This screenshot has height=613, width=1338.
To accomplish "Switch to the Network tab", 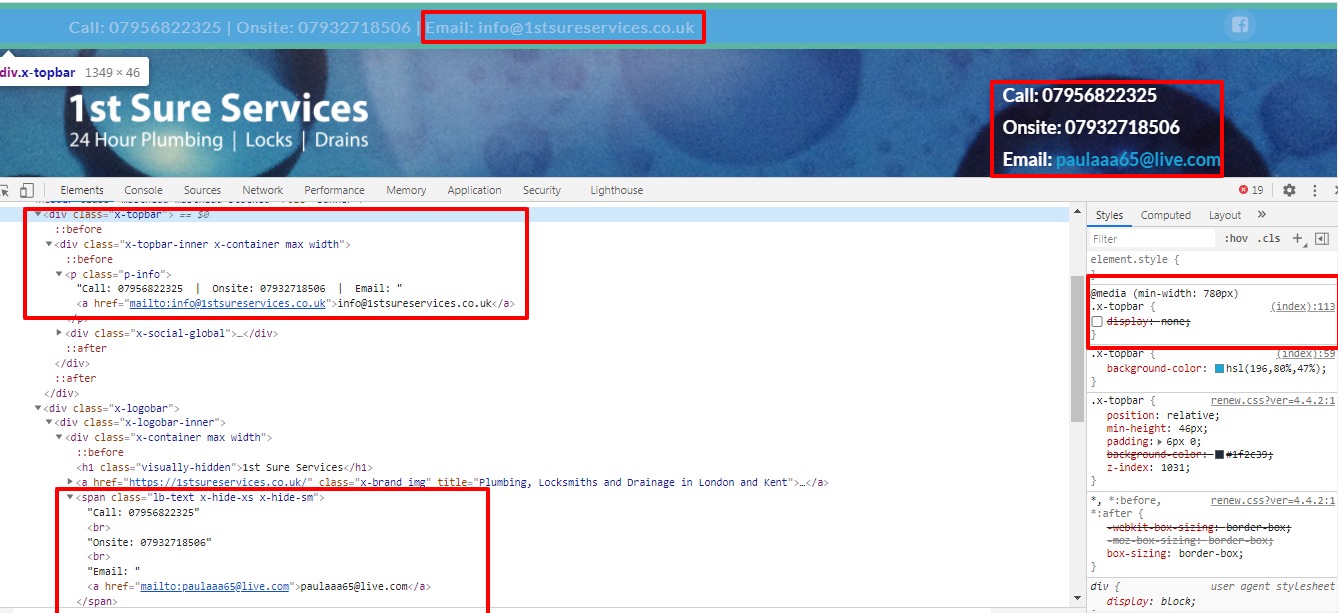I will point(263,190).
